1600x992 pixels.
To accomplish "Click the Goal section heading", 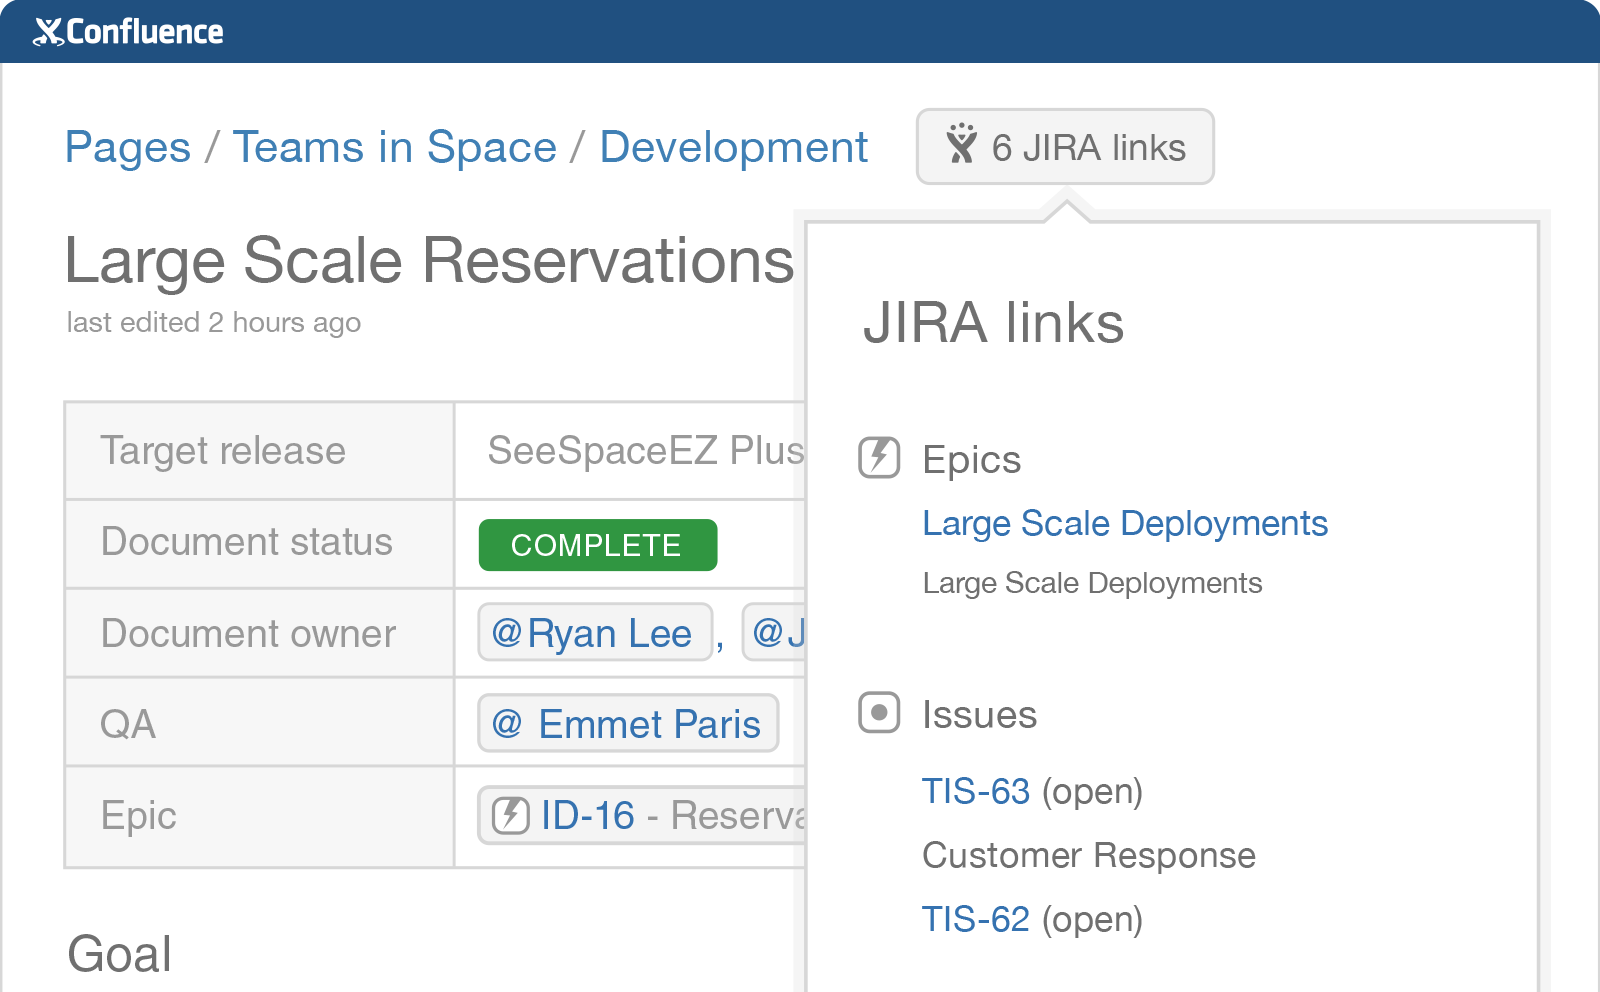I will 119,954.
